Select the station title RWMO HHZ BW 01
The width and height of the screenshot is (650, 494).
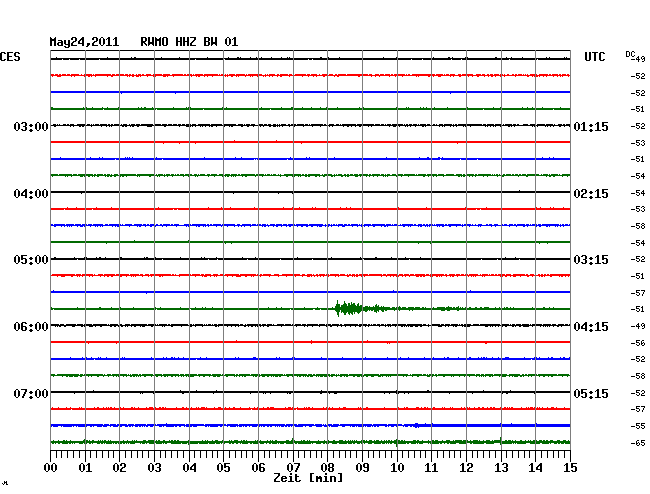click(x=189, y=42)
